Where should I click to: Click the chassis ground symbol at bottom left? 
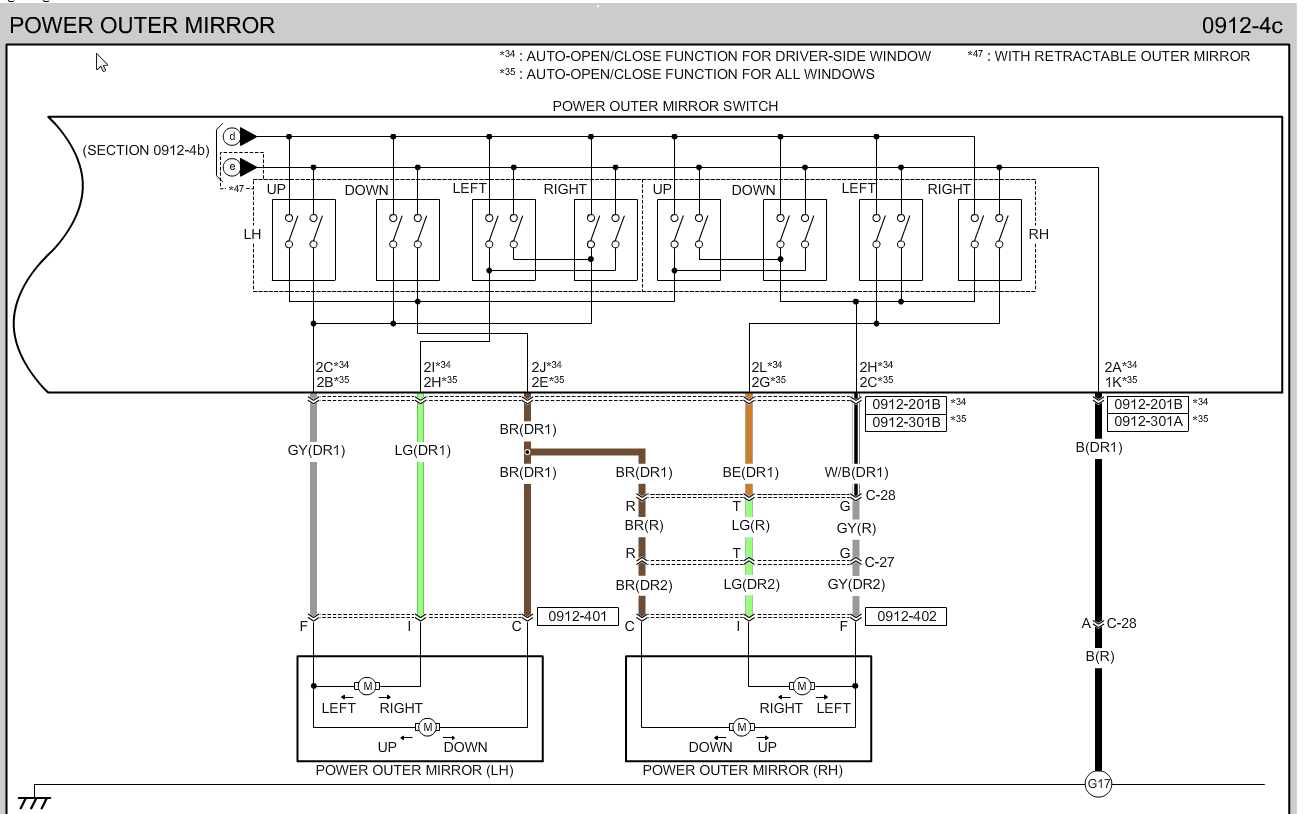point(34,802)
